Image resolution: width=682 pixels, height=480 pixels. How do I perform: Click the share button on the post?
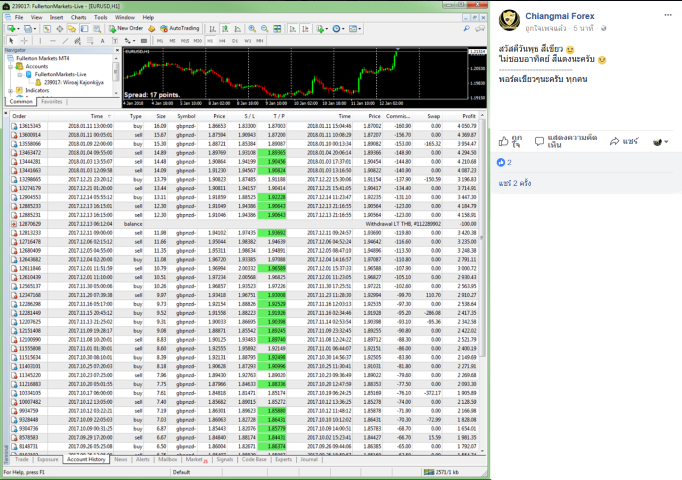tap(624, 141)
